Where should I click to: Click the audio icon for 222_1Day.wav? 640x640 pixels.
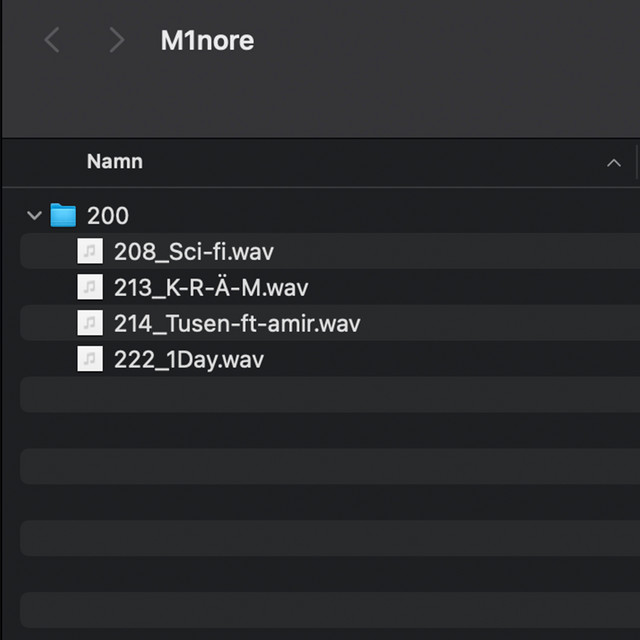coord(90,360)
